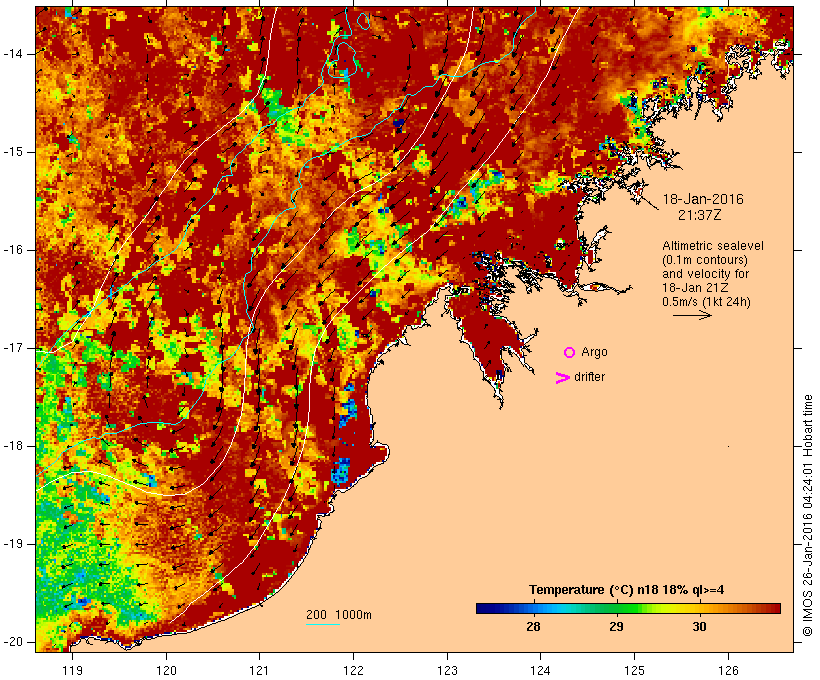This screenshot has width=820, height=680.
Task: Click the '(0.1m contours)' caption line
Action: [x=705, y=260]
